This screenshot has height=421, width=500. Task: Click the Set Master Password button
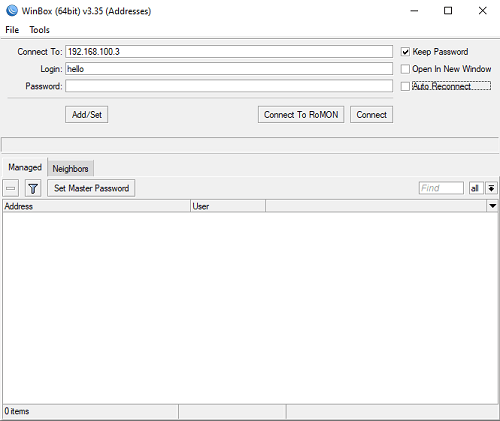pos(91,188)
